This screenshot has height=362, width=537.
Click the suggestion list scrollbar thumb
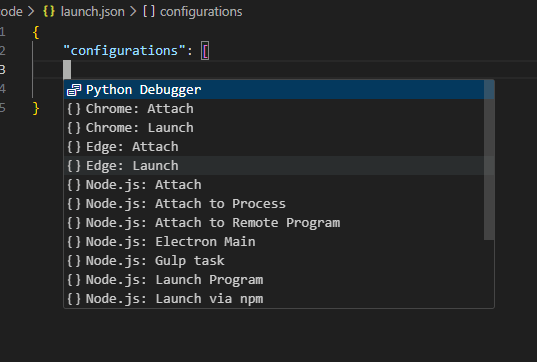(x=489, y=160)
